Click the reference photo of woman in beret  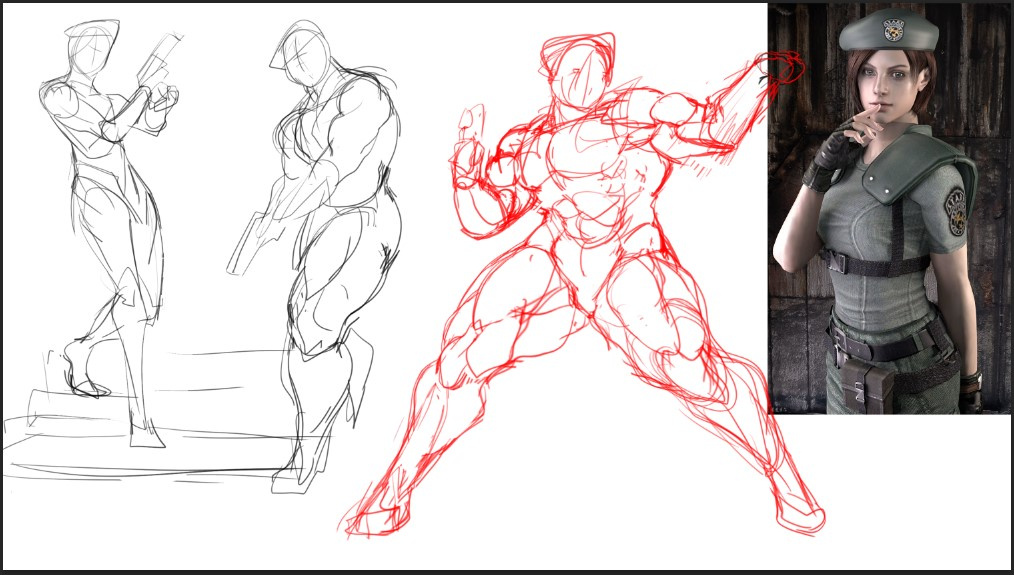coord(889,208)
